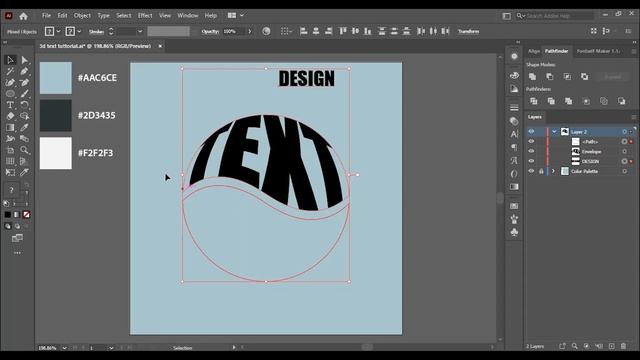This screenshot has height=360, width=640.
Task: Click the target circle of Layer 2 row
Action: coord(624,132)
